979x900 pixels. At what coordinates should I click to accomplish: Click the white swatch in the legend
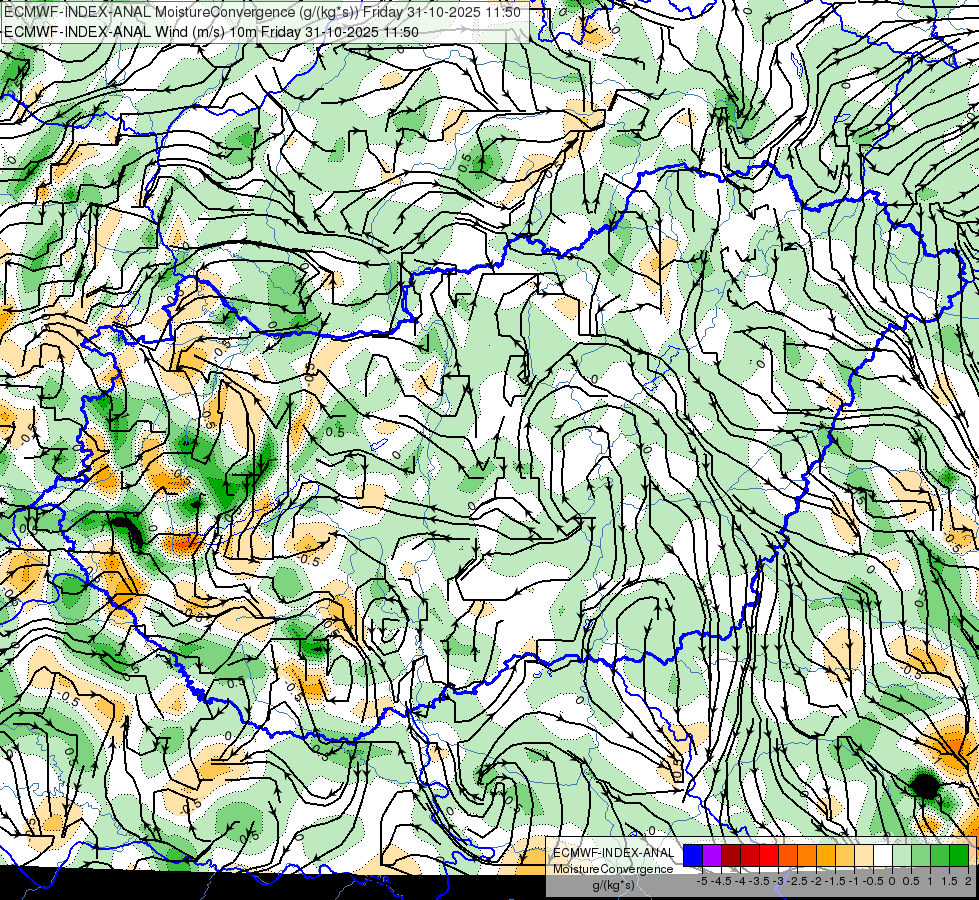coord(883,855)
